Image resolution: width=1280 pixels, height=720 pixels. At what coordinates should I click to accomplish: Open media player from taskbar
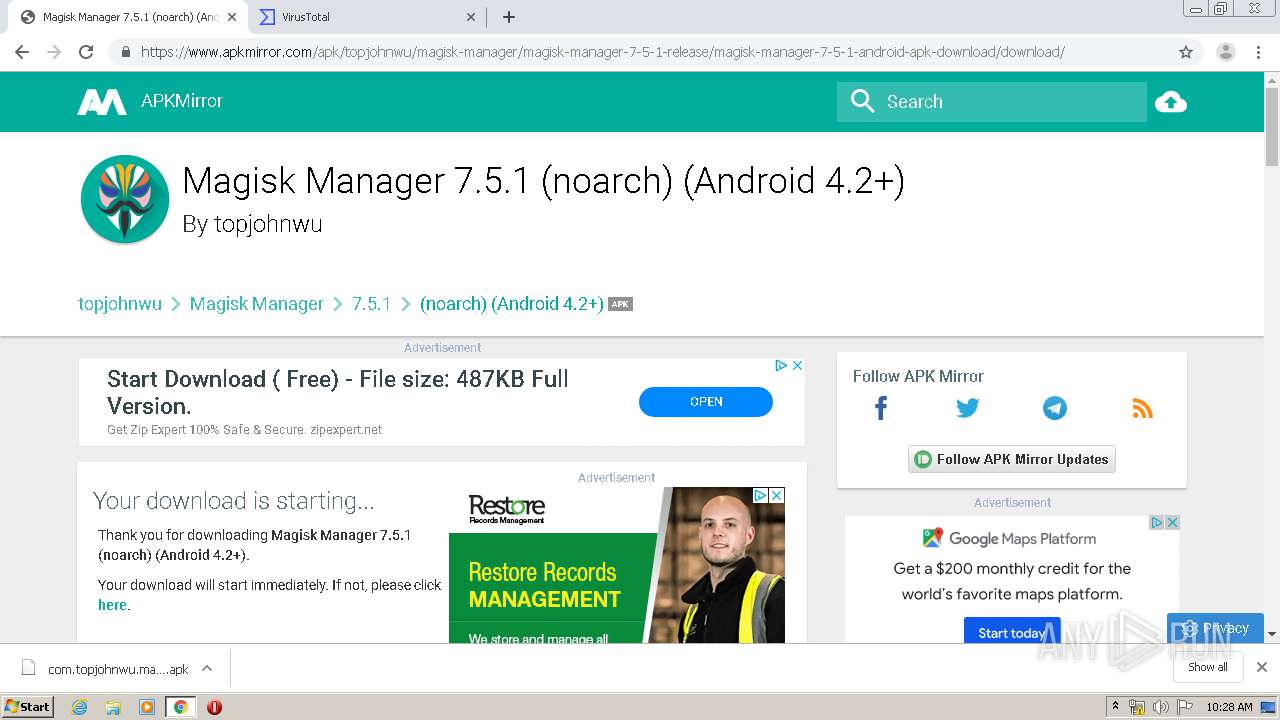tap(147, 707)
